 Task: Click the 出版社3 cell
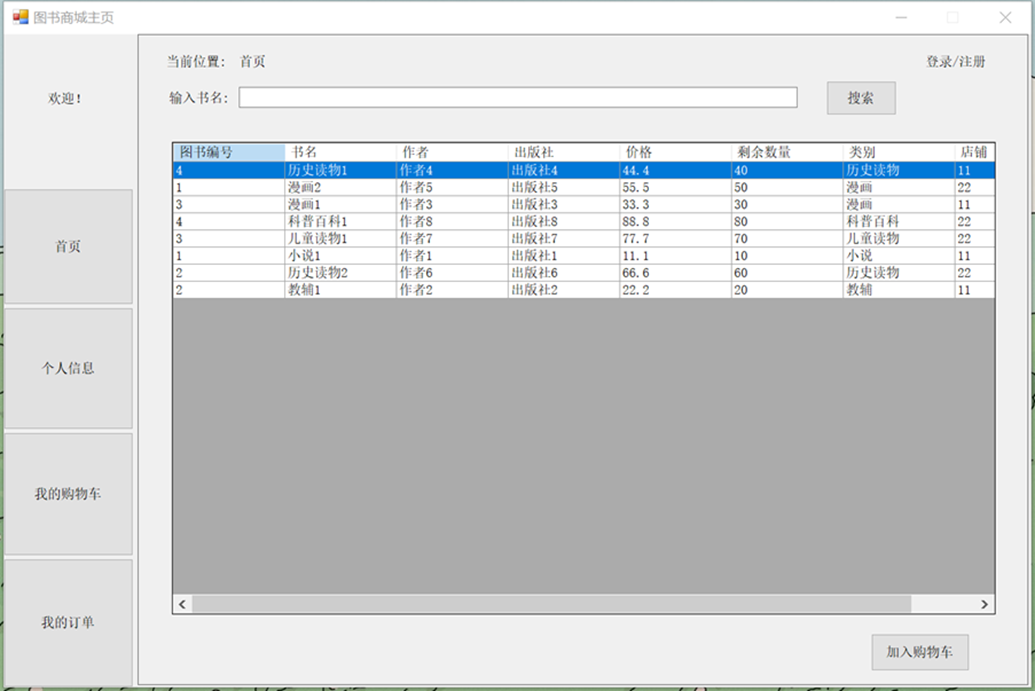(x=564, y=205)
